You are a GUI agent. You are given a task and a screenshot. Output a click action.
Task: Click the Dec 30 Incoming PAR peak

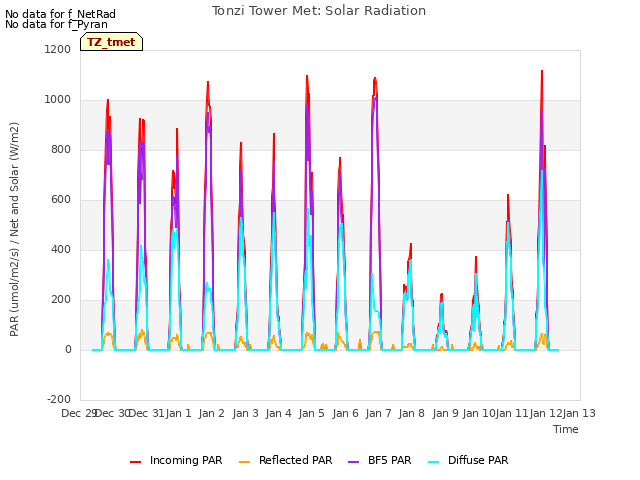(x=108, y=100)
